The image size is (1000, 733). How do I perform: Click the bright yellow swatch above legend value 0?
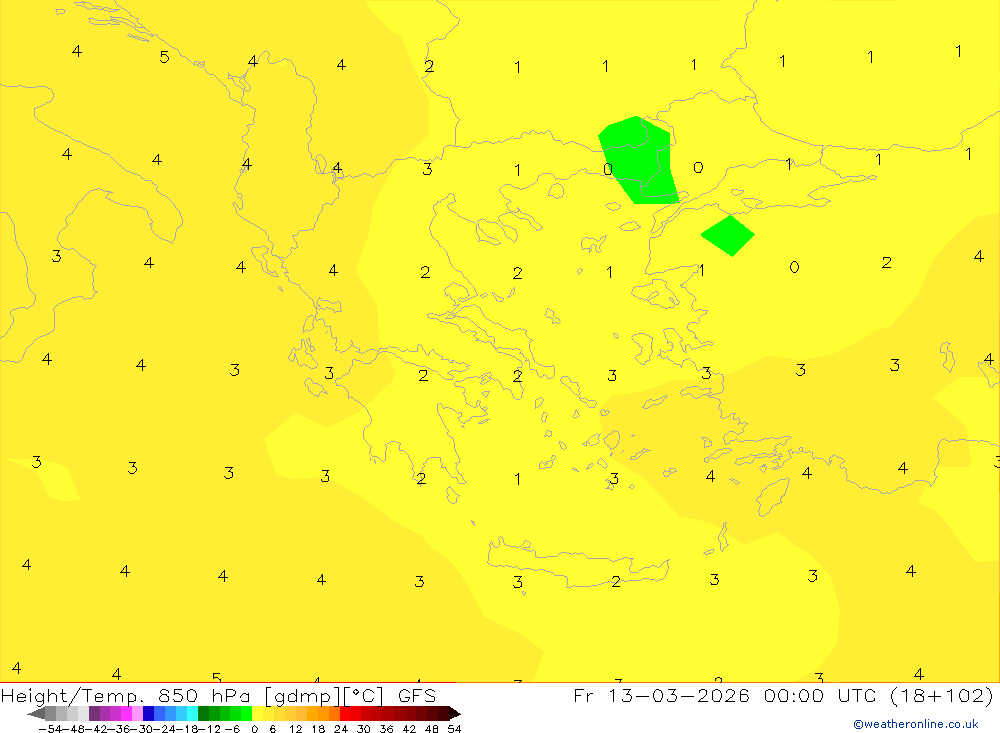tap(258, 714)
